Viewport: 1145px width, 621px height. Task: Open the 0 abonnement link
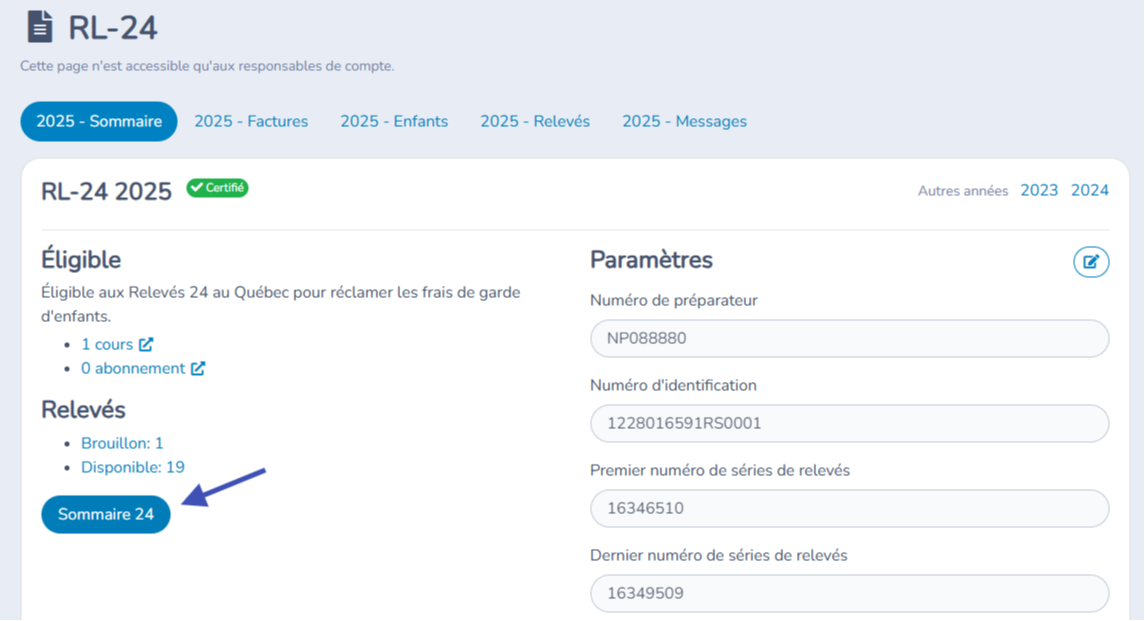[133, 368]
